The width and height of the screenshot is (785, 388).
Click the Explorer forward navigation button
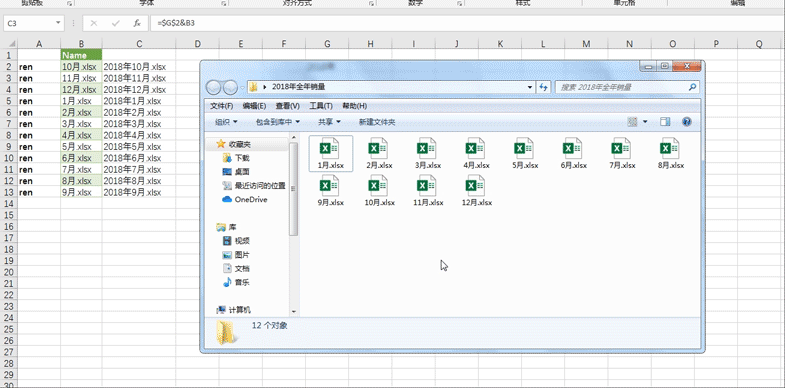[x=230, y=87]
